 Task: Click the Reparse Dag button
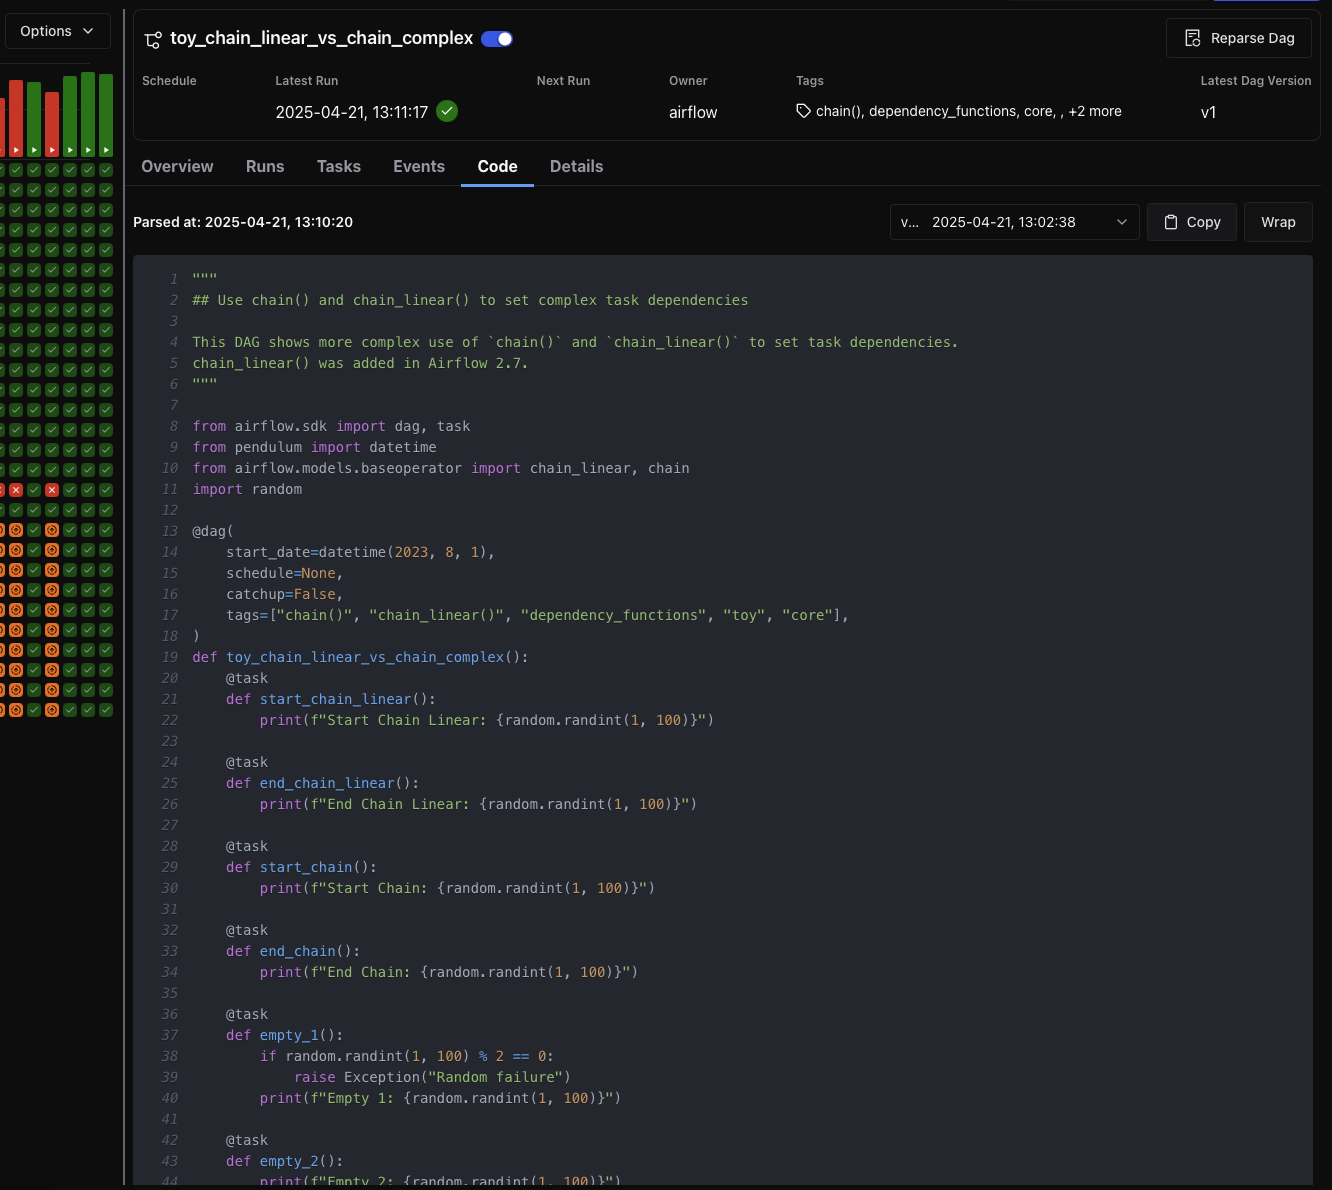coord(1238,38)
